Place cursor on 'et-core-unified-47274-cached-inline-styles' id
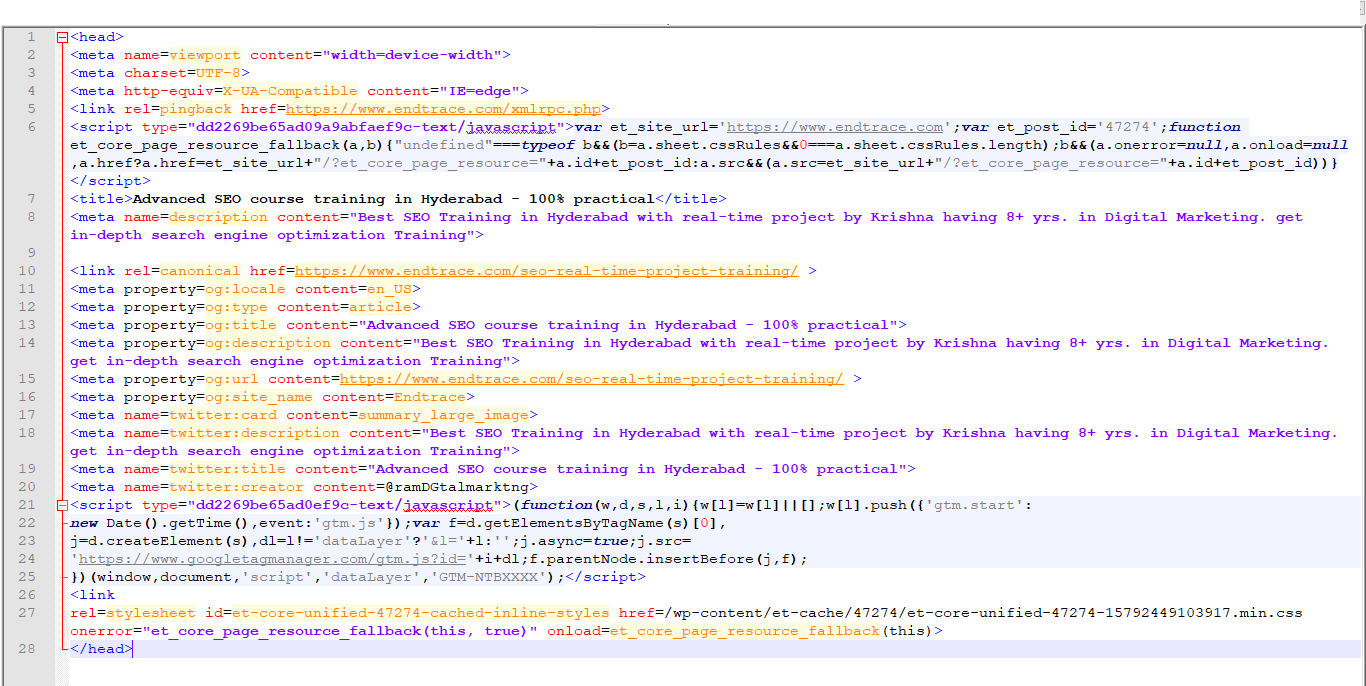1366x686 pixels. pyautogui.click(x=420, y=613)
